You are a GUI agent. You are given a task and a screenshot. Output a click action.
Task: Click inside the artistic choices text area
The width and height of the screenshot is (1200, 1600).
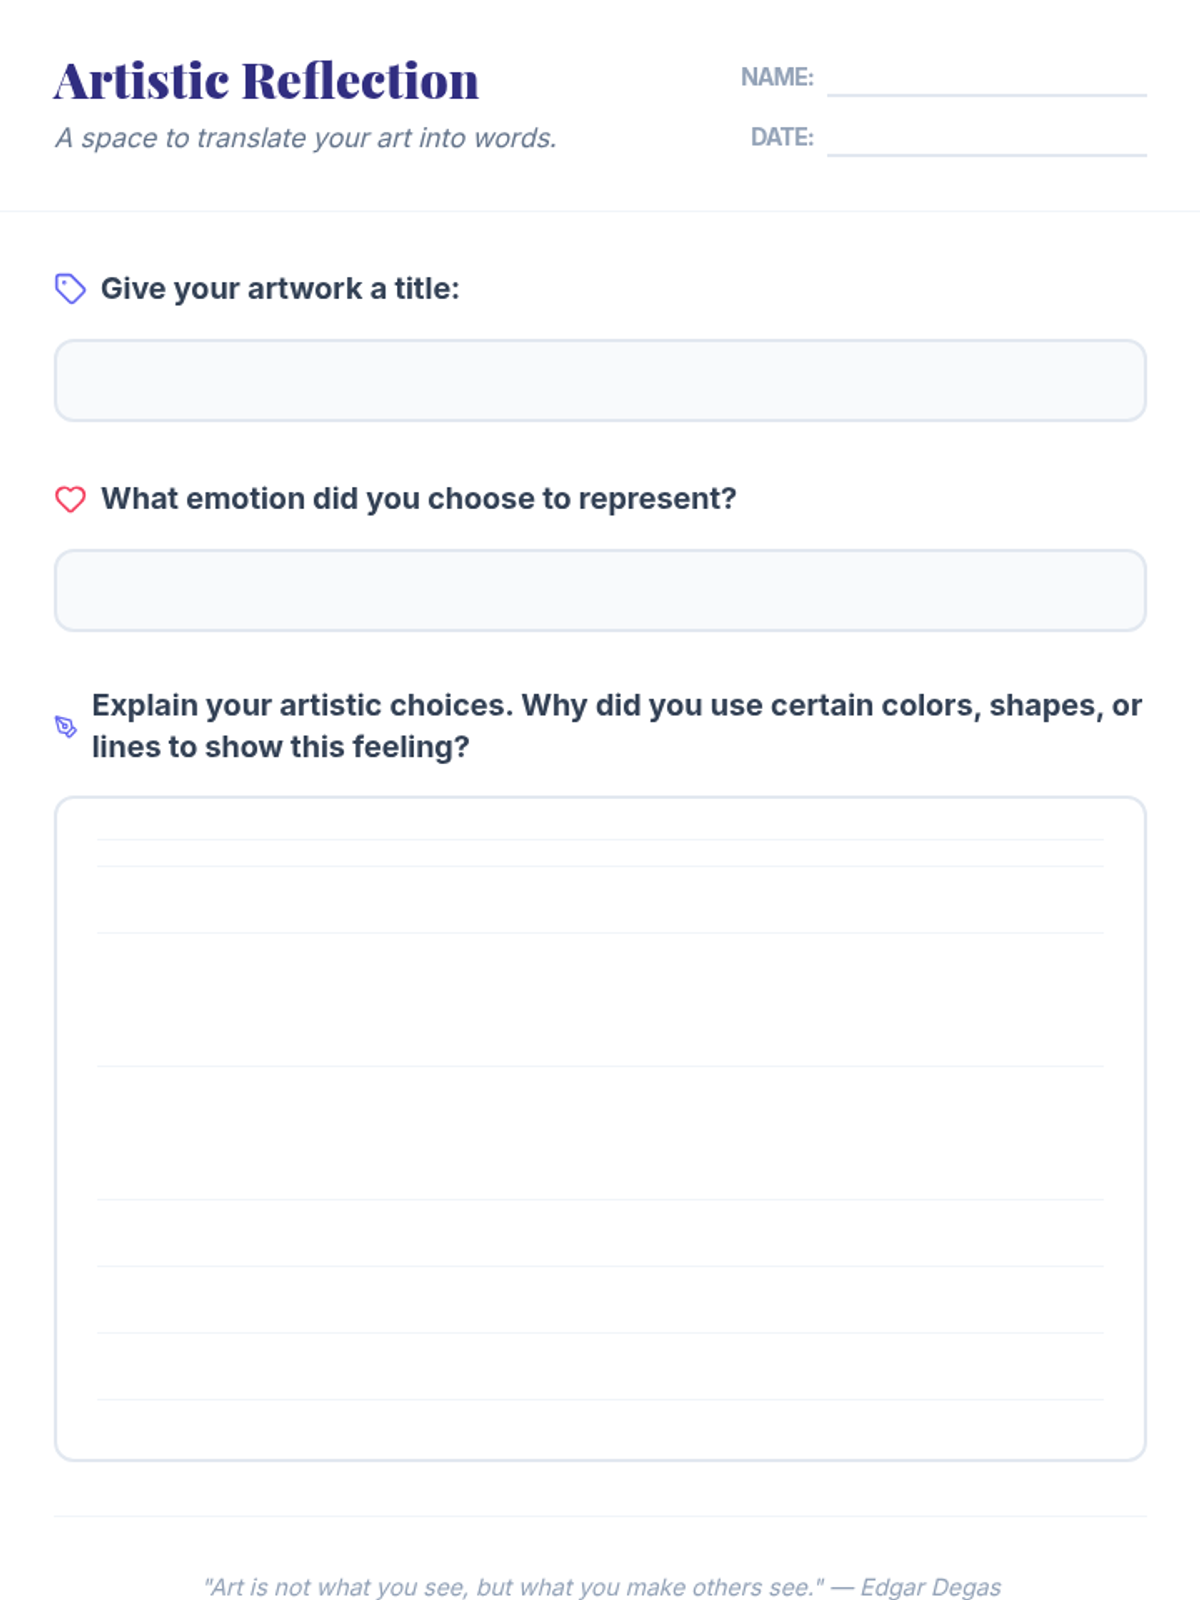click(x=600, y=1130)
